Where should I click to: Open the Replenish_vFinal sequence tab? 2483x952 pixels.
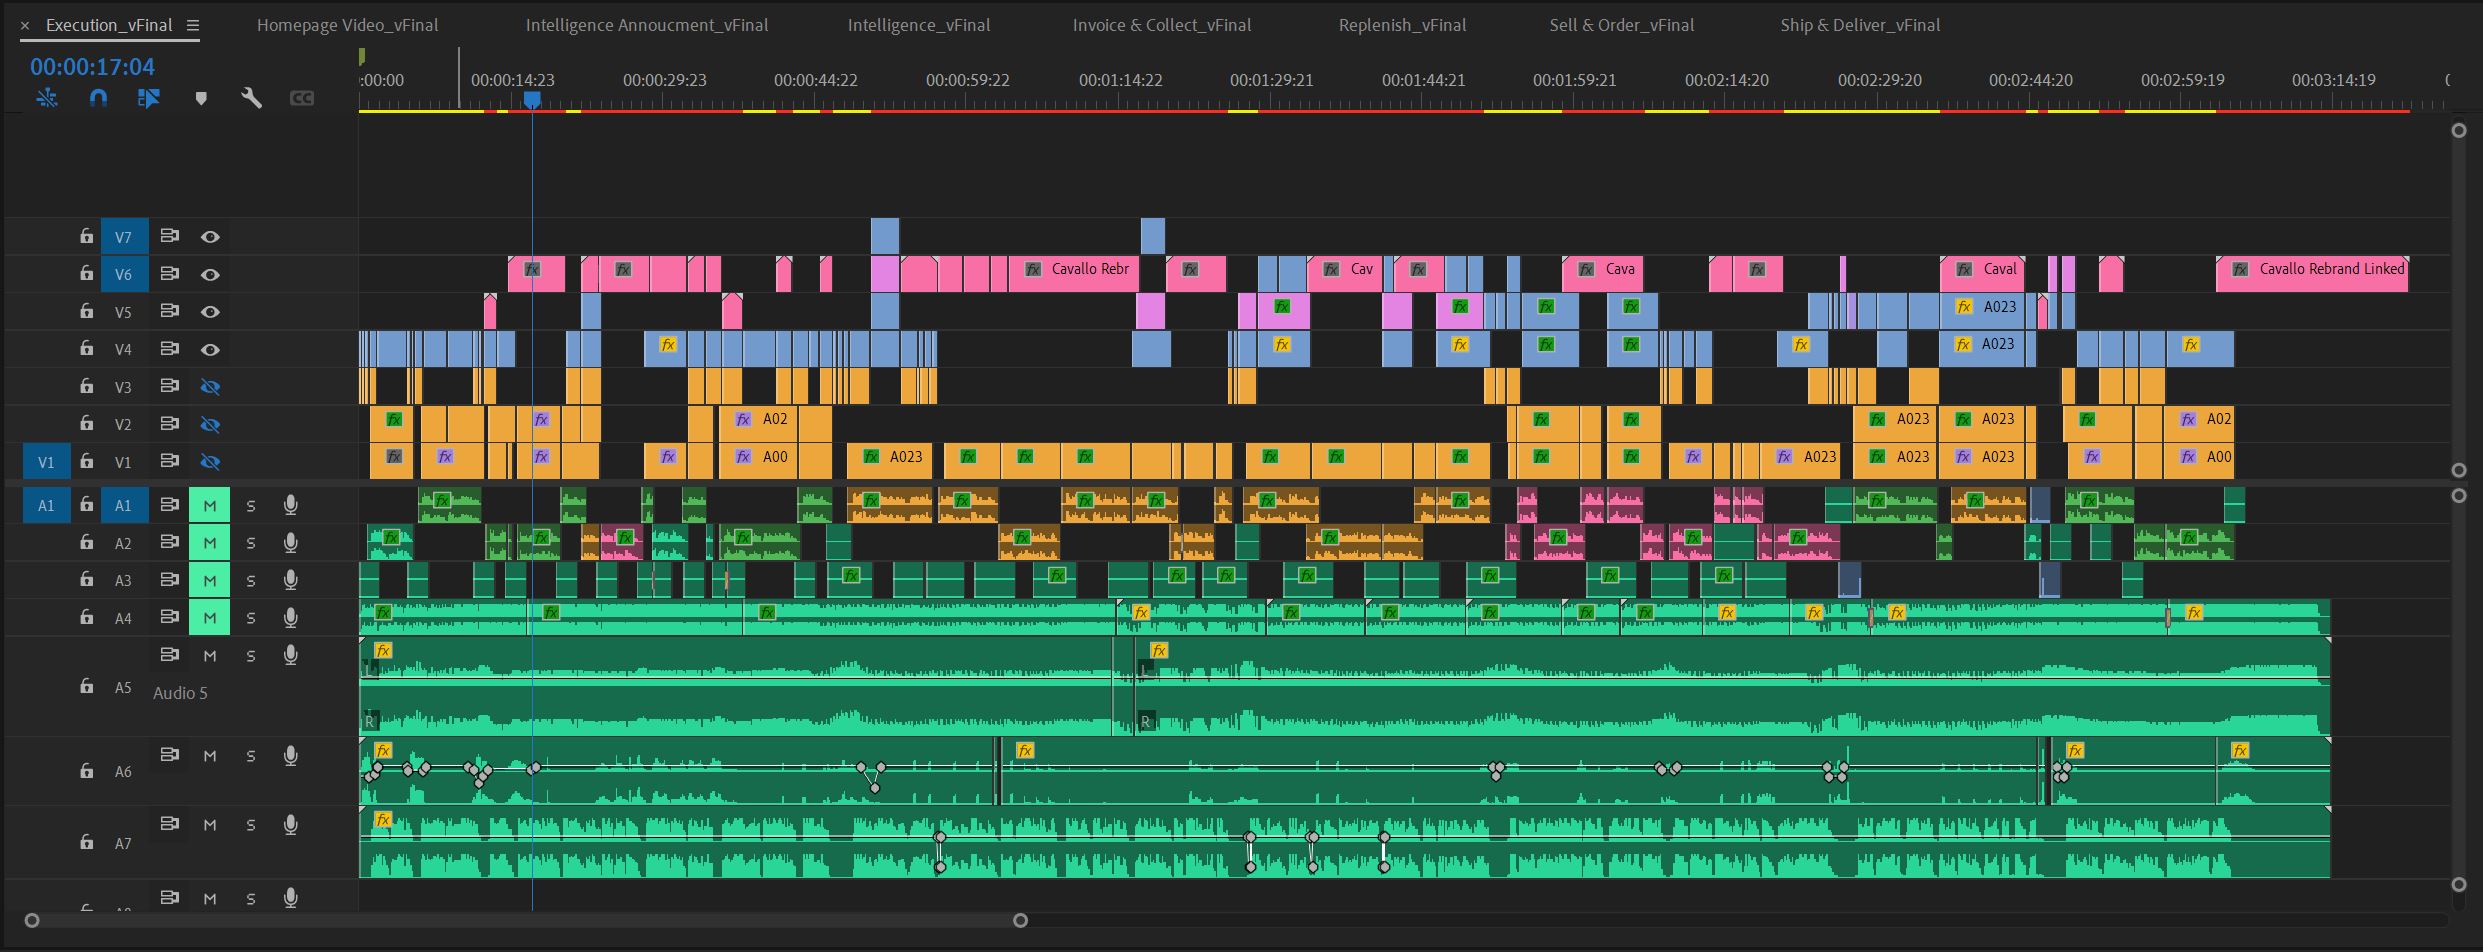click(x=1403, y=25)
